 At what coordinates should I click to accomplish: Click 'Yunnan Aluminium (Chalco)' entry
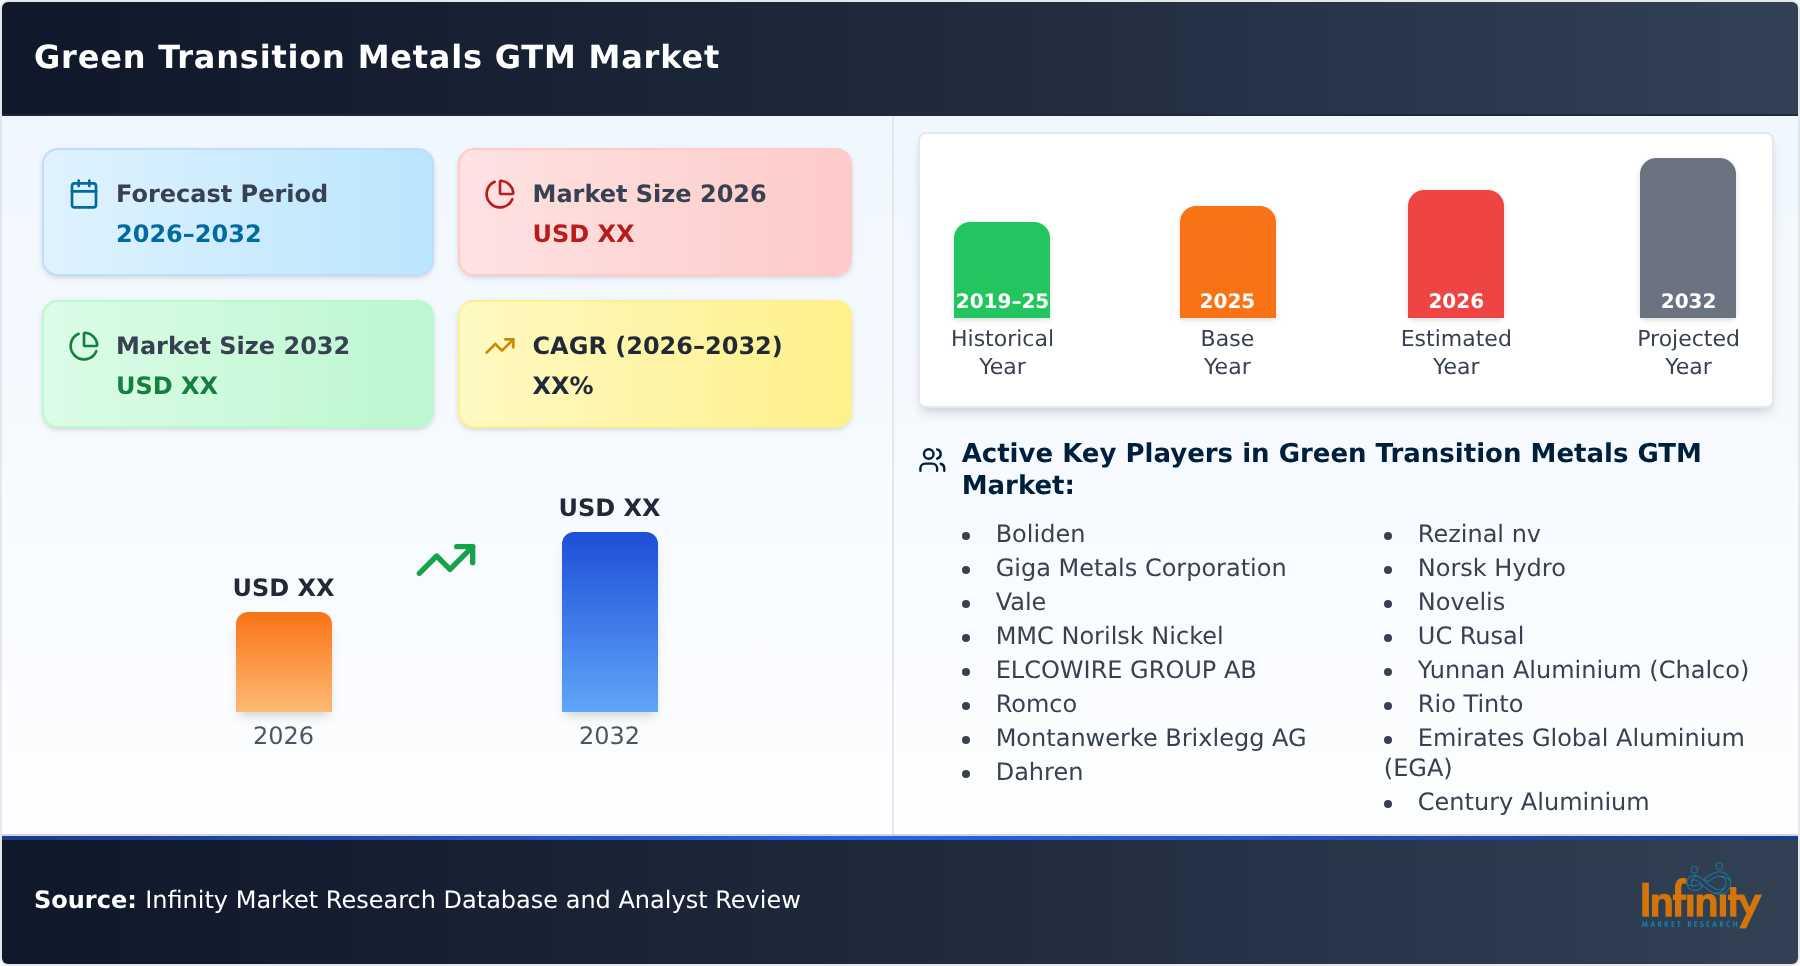coord(1583,670)
